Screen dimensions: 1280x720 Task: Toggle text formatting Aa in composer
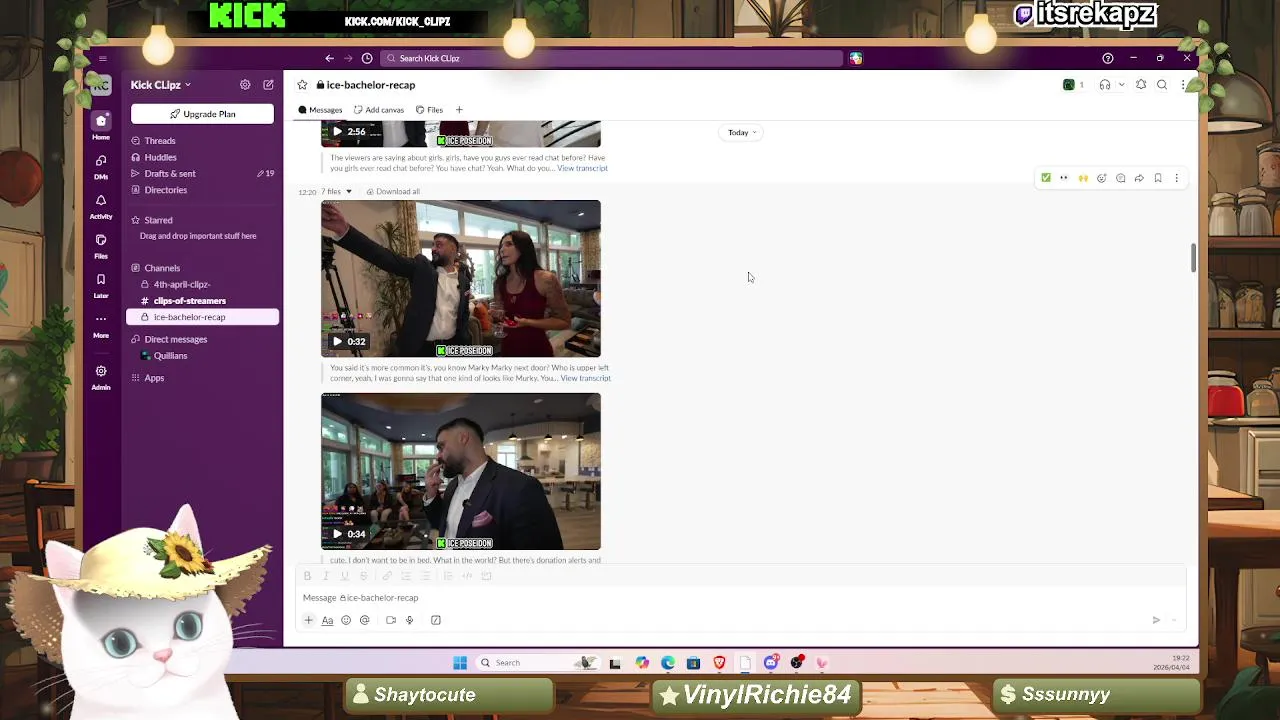327,620
